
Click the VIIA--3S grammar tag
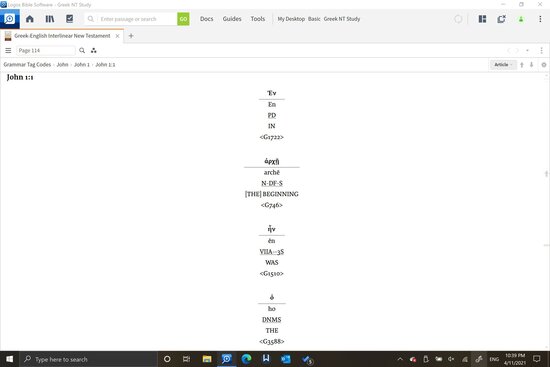272,252
